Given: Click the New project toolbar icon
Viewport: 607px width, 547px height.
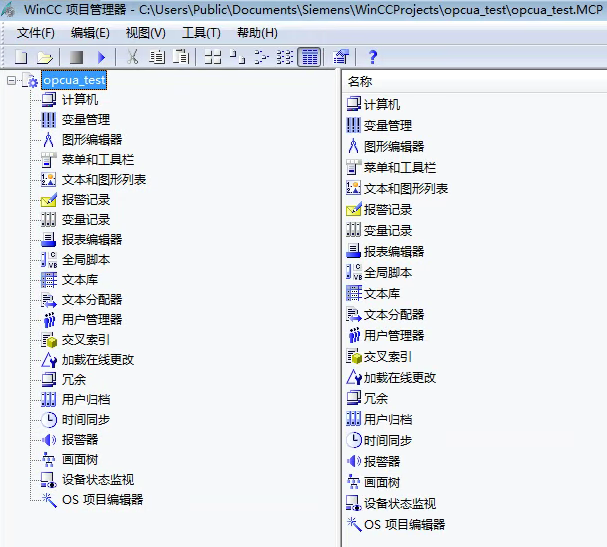Looking at the screenshot, I should 20,57.
